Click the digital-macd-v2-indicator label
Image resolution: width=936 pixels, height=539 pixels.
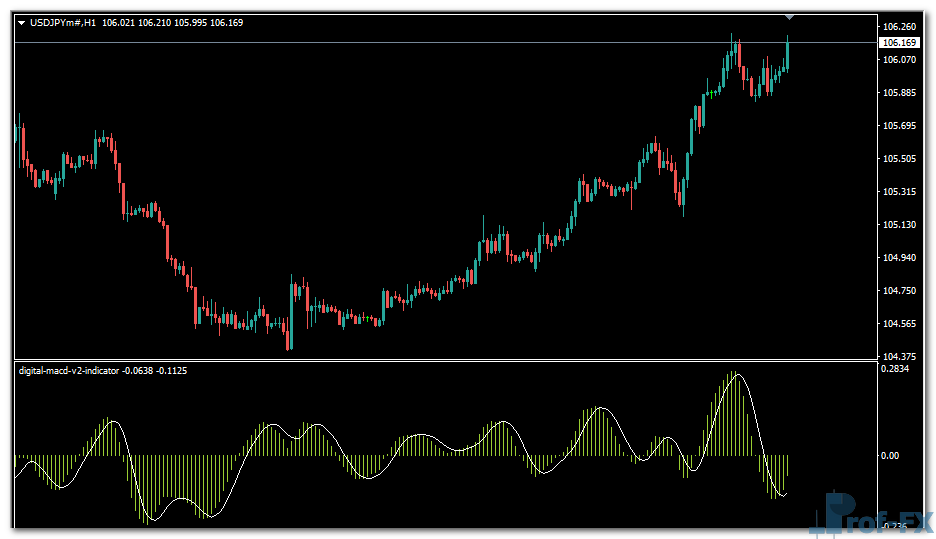pyautogui.click(x=68, y=370)
